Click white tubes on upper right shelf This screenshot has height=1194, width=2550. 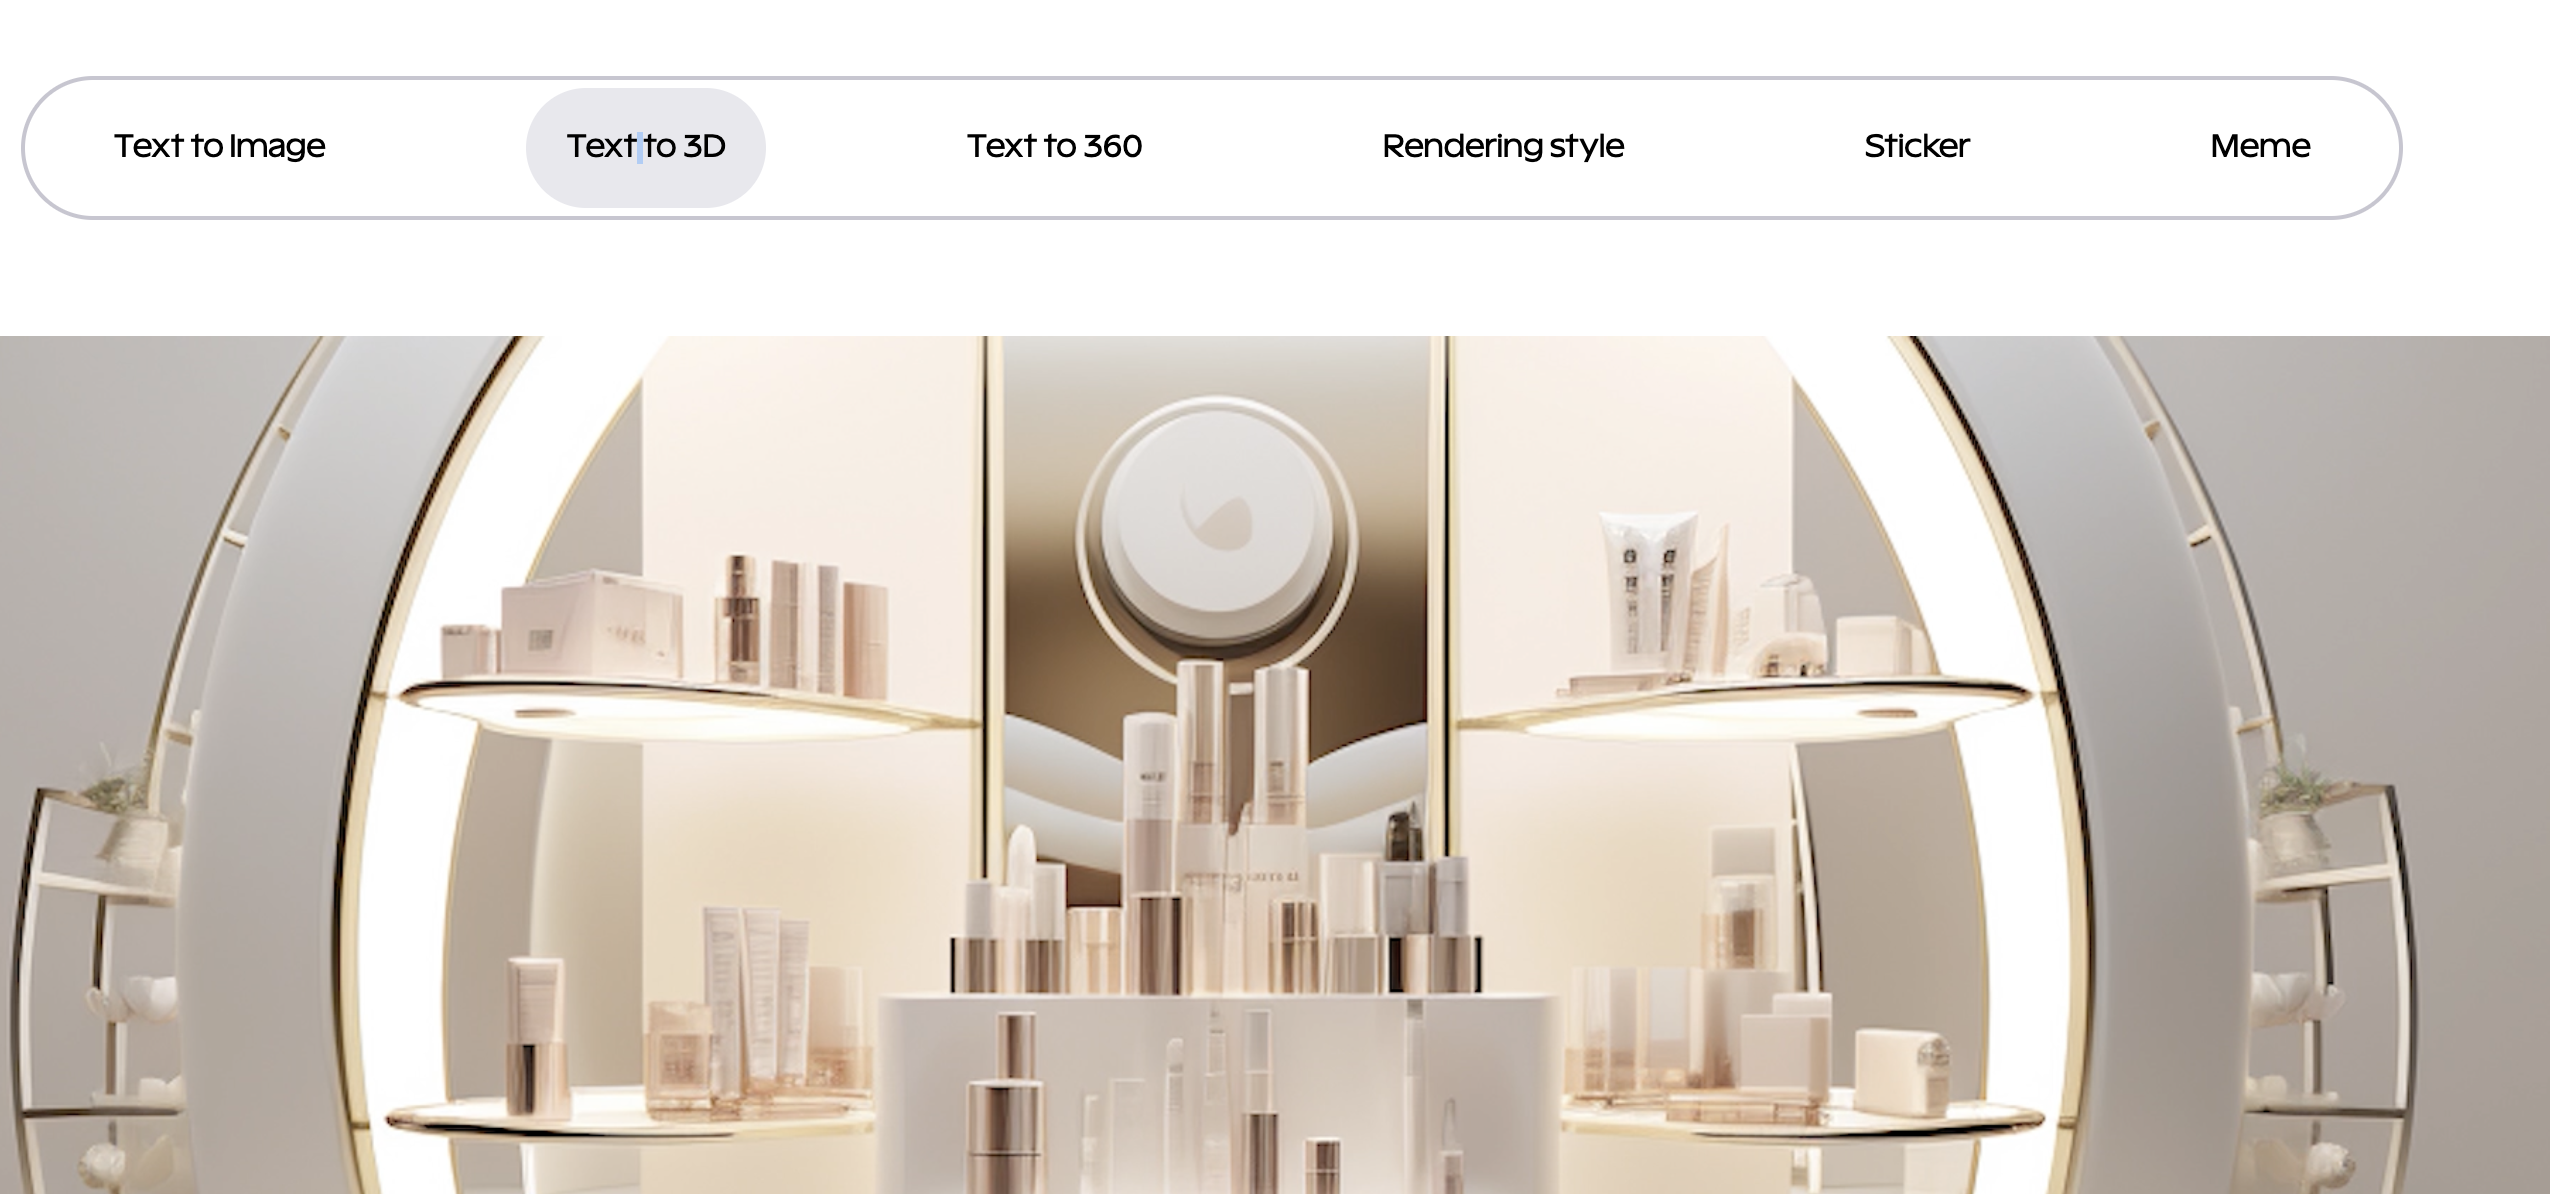[1648, 590]
